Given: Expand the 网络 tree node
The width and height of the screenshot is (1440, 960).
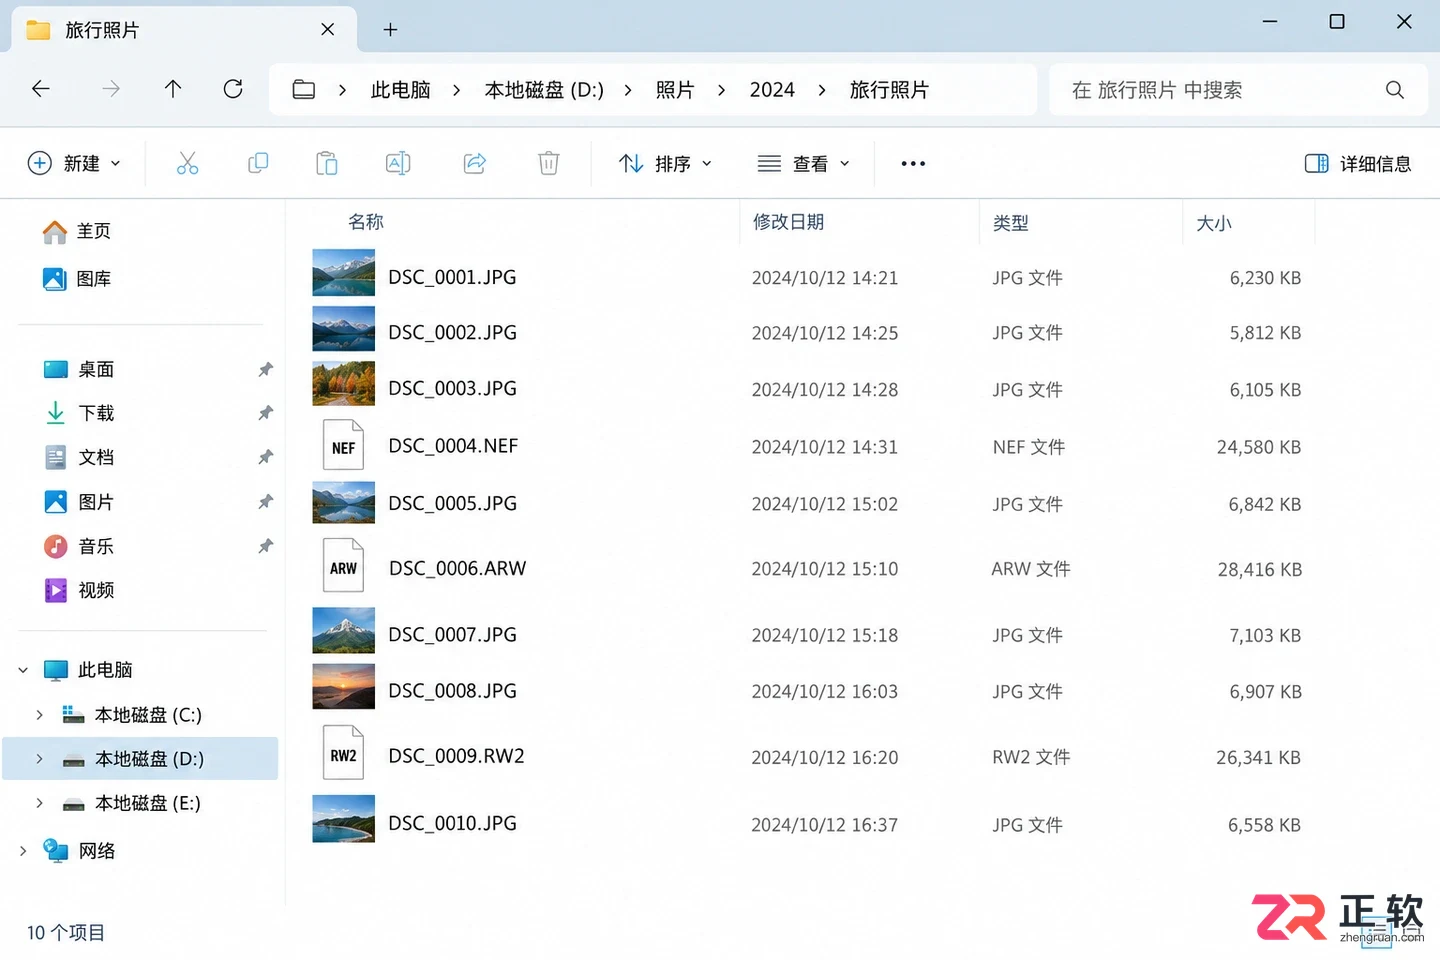Looking at the screenshot, I should pos(23,851).
